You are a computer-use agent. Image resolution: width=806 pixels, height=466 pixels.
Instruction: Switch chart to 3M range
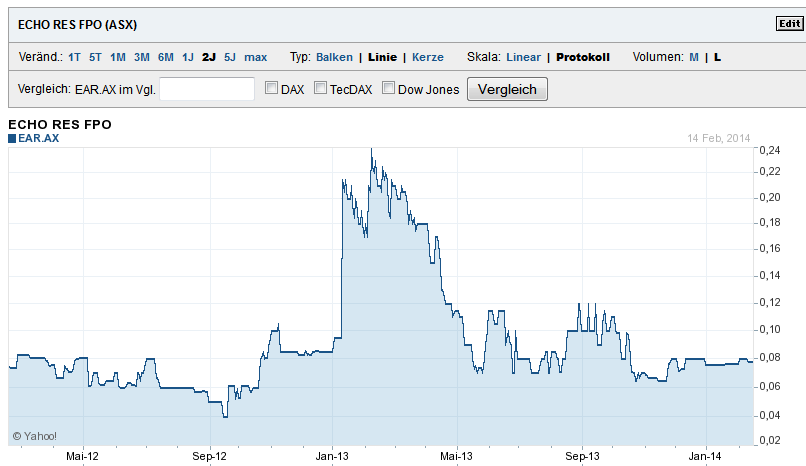pyautogui.click(x=142, y=57)
